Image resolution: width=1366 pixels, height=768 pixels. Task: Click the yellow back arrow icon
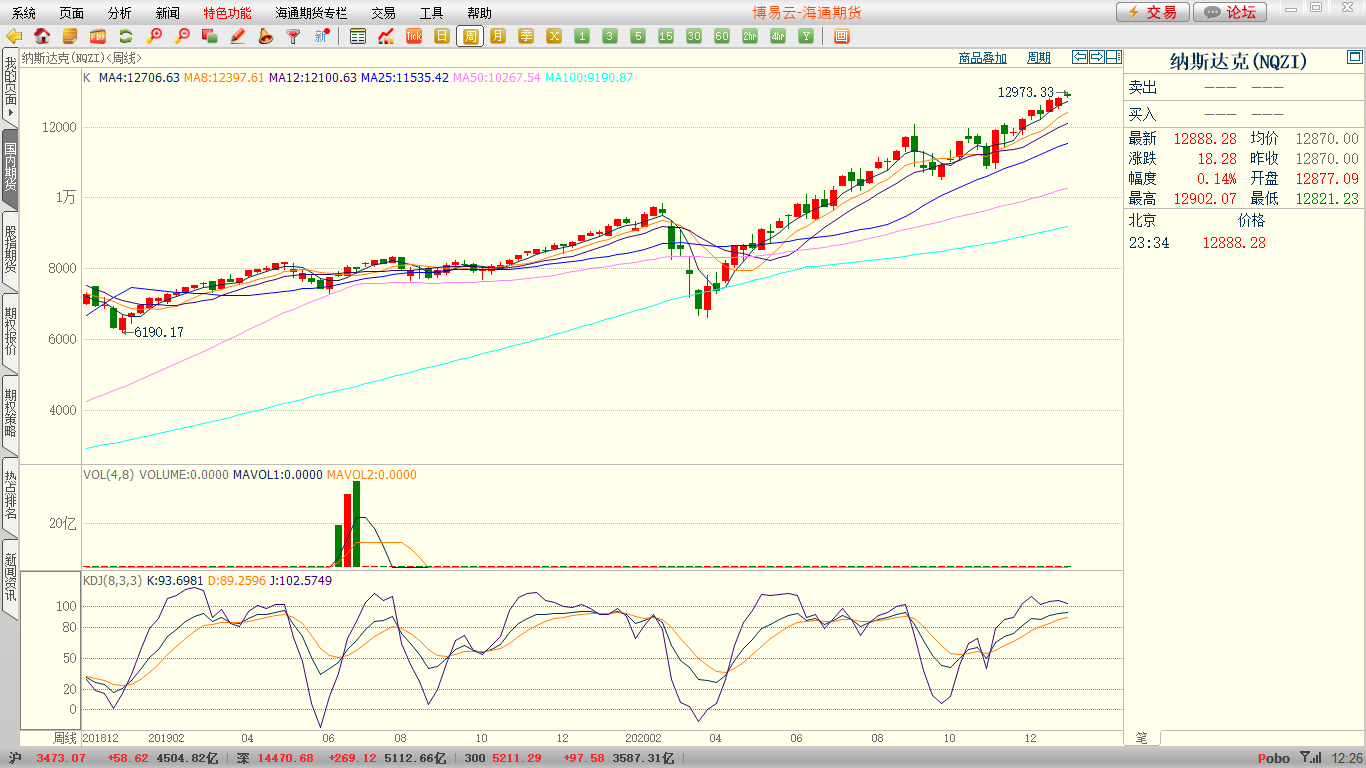14,36
